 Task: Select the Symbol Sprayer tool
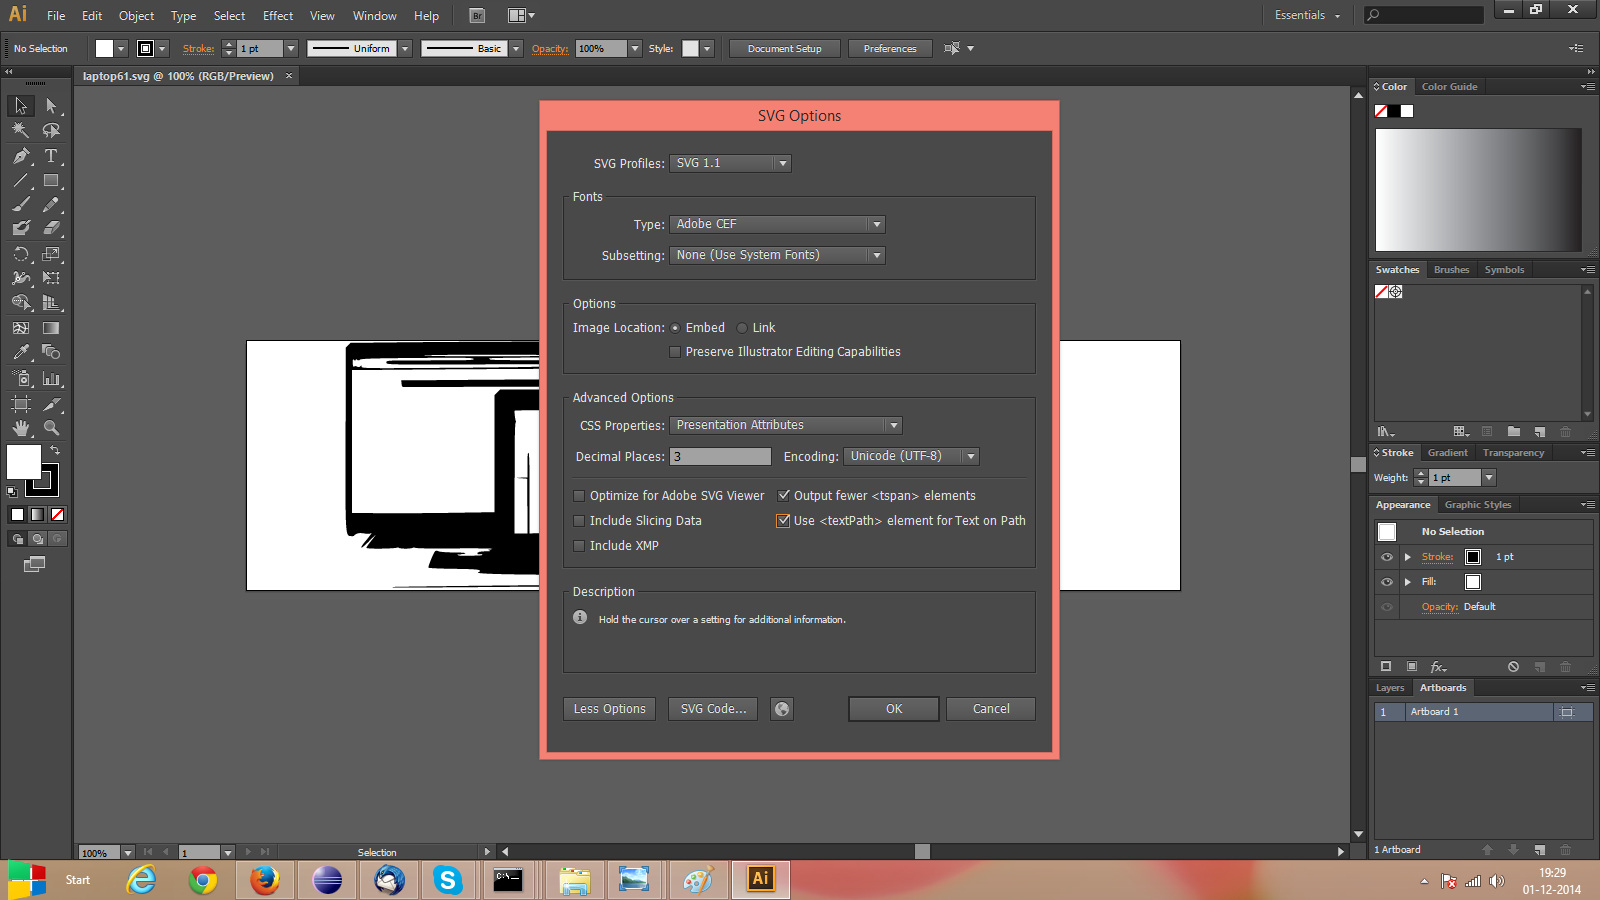pos(21,379)
